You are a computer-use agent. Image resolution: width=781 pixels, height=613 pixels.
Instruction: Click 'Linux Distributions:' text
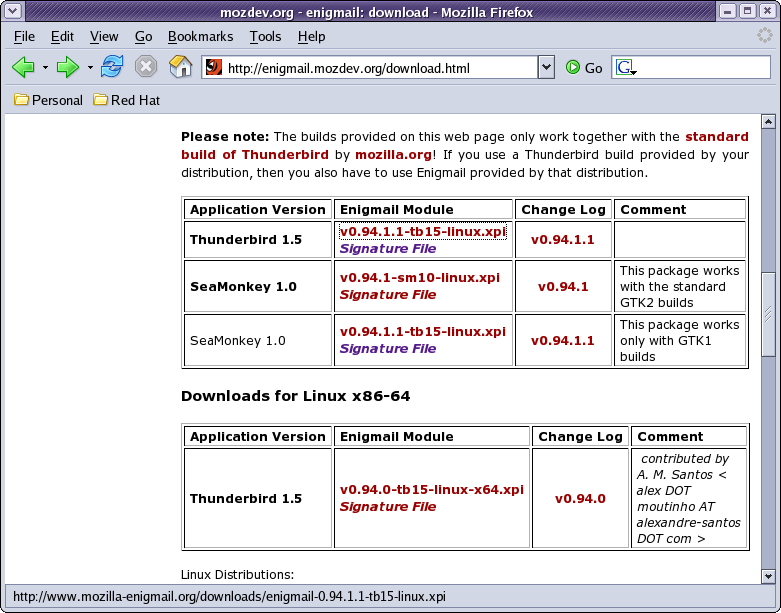tap(237, 574)
